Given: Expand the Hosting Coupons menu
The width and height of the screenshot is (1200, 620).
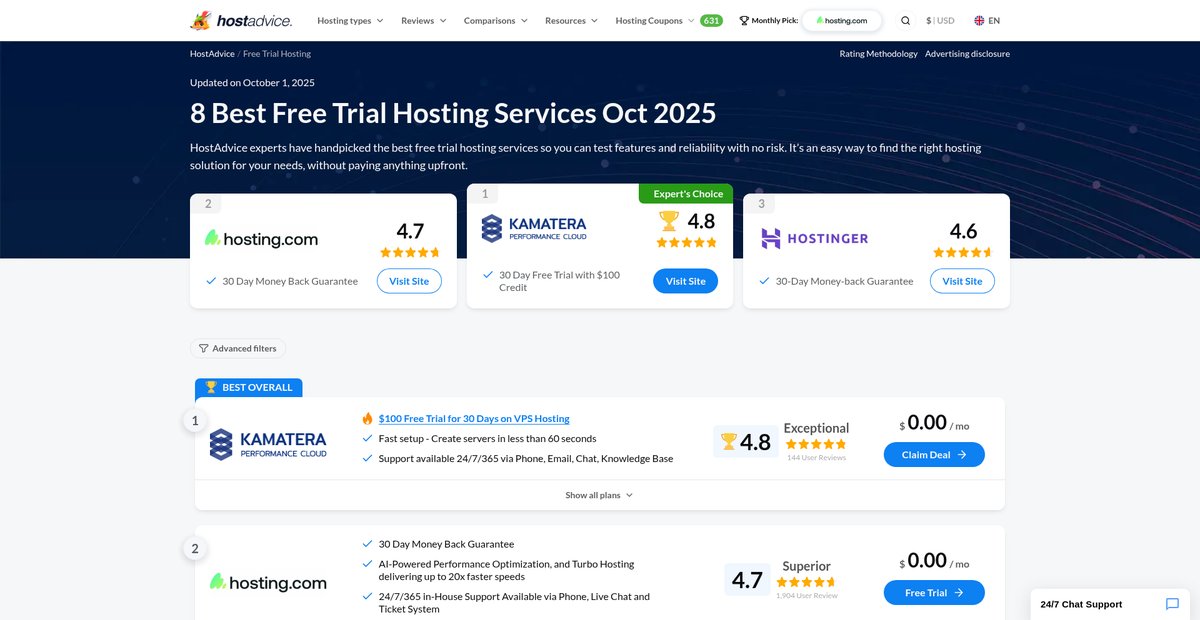Looking at the screenshot, I should (x=655, y=20).
